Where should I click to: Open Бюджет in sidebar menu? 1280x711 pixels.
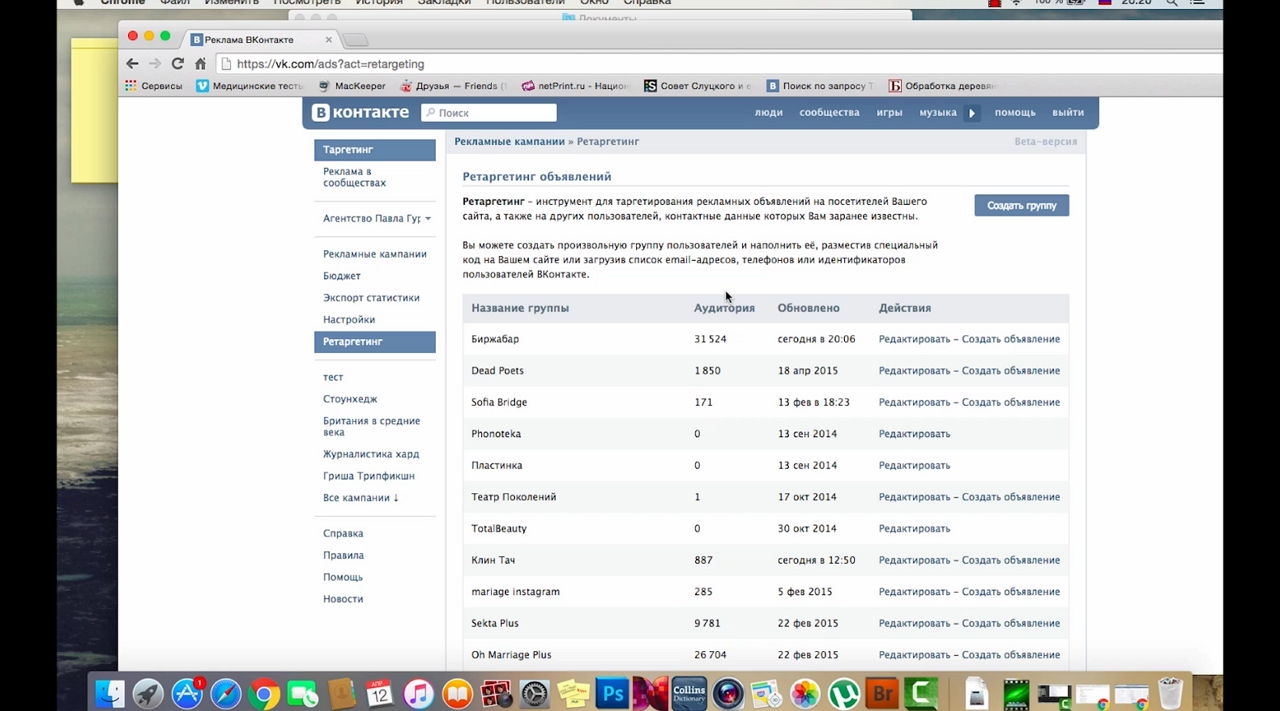[342, 276]
